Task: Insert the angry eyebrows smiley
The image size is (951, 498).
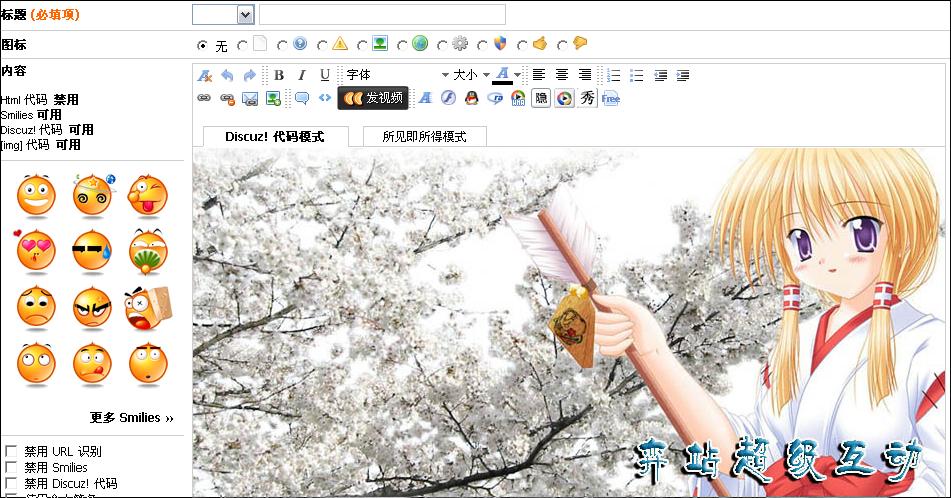Action: [92, 308]
